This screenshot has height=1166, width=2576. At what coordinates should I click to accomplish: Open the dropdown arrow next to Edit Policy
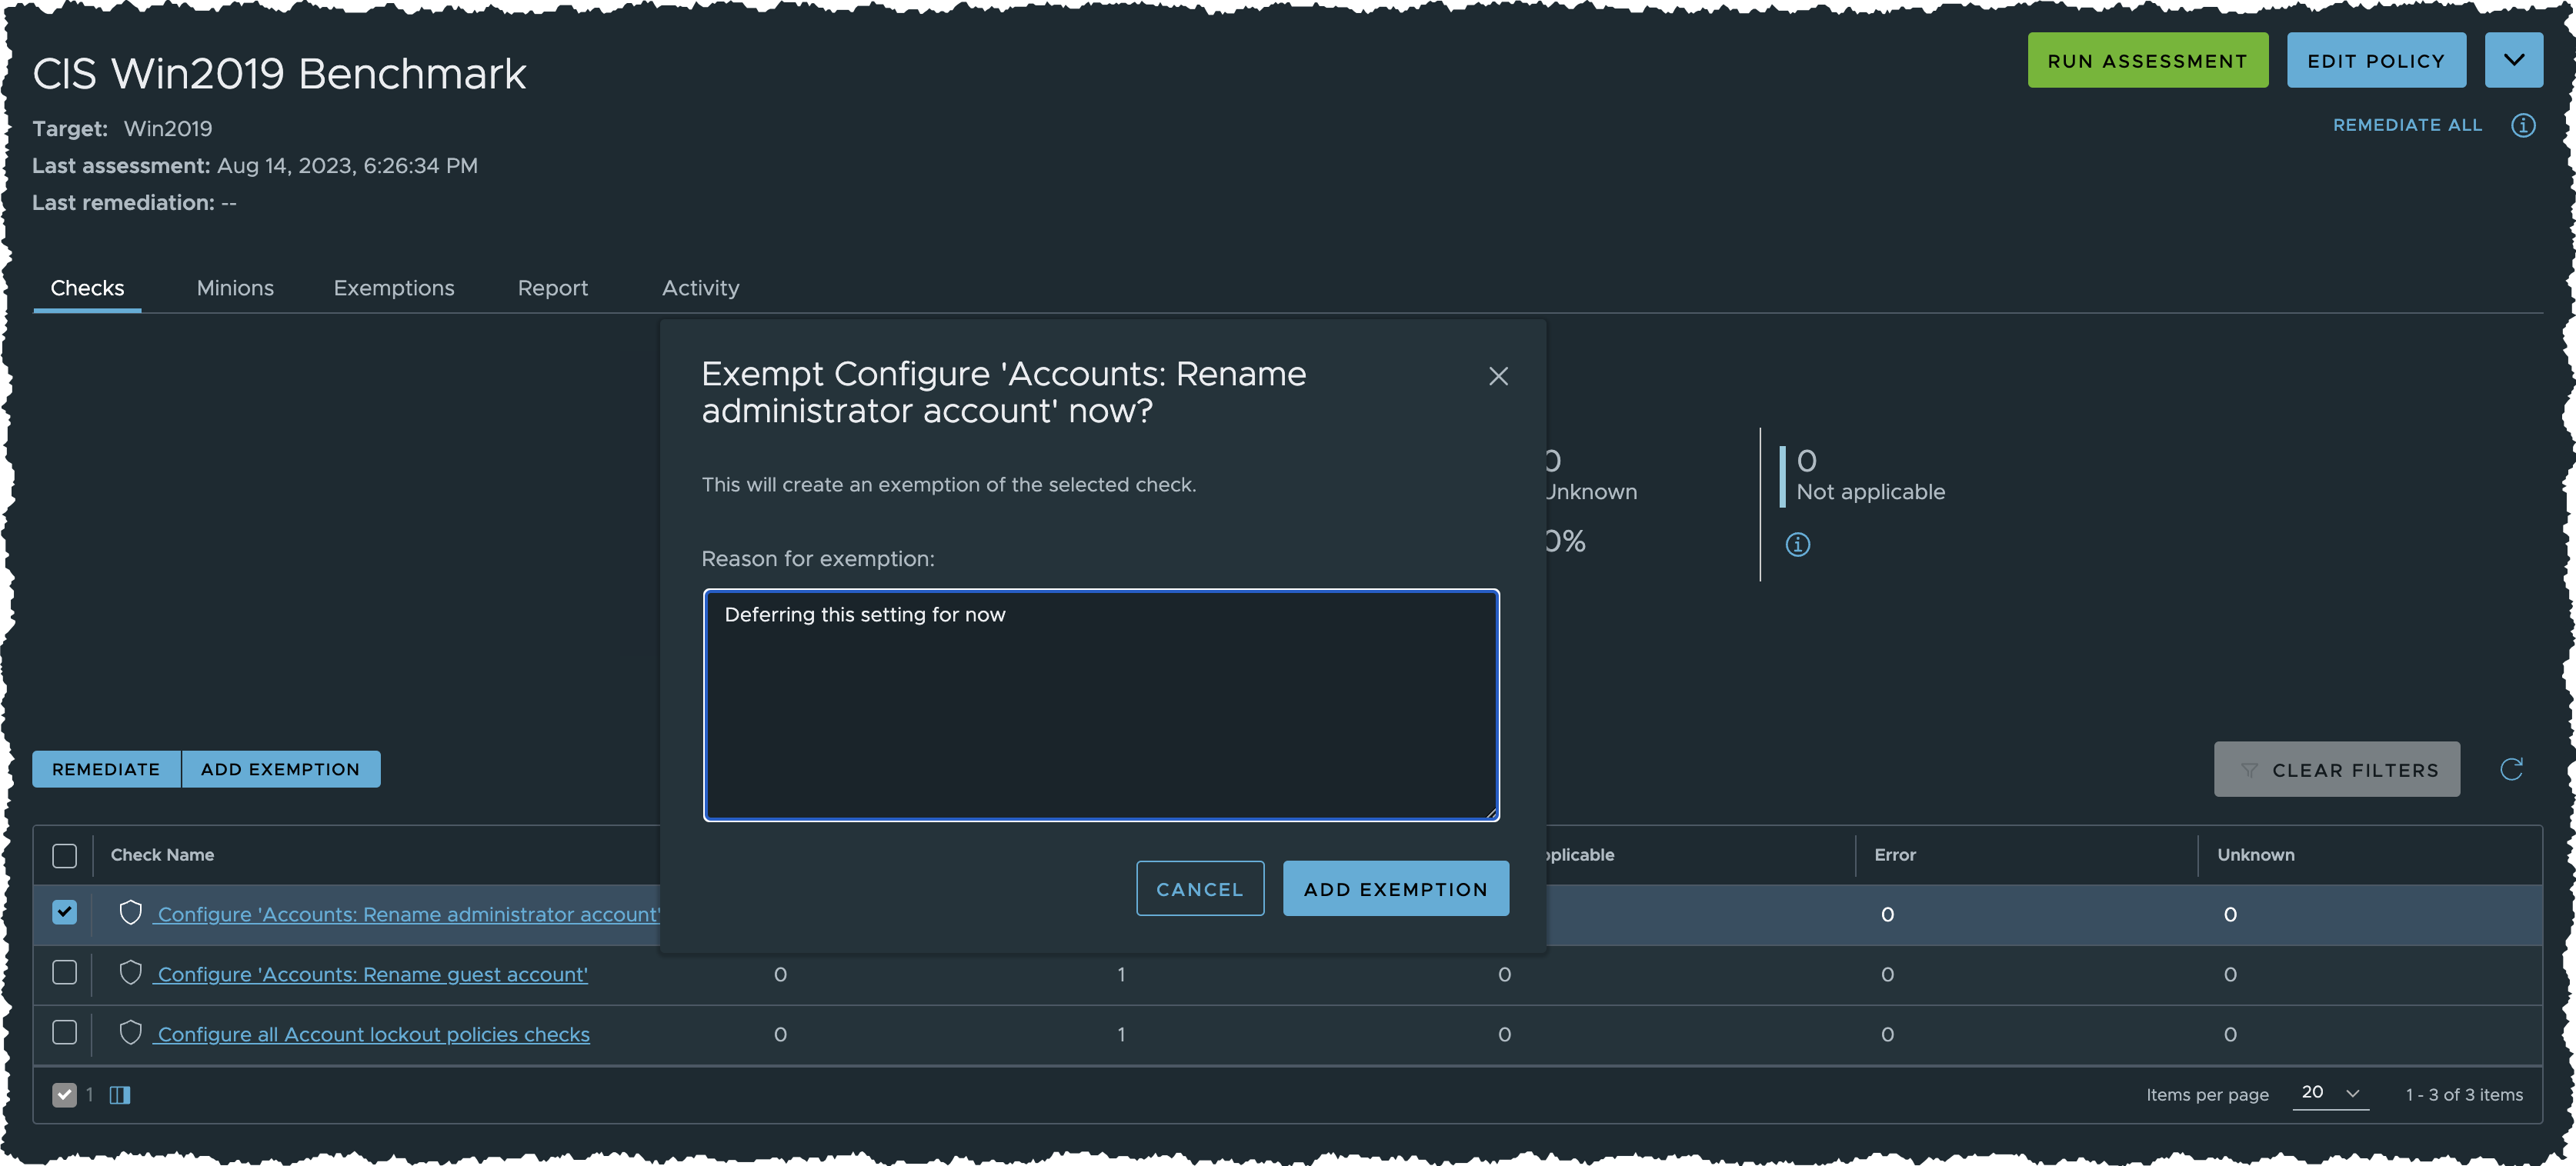[2513, 60]
